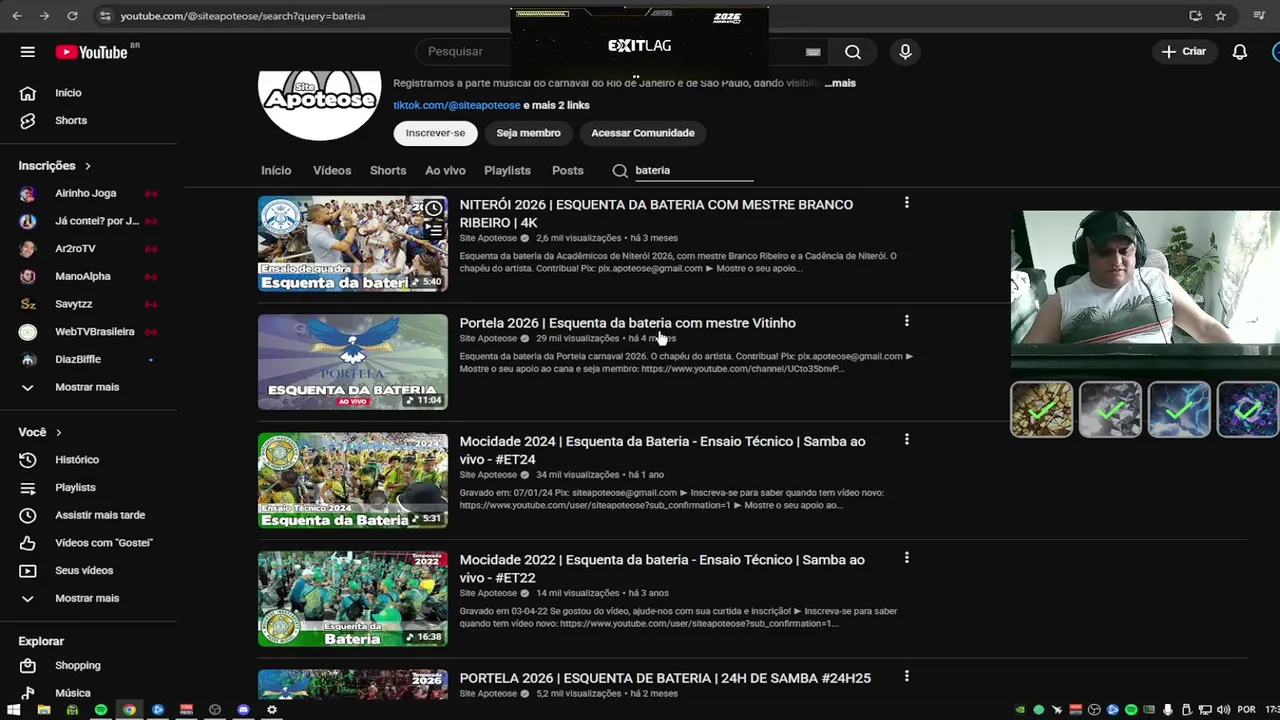Open OBS Studio from the taskbar
The width and height of the screenshot is (1280, 720).
[215, 710]
